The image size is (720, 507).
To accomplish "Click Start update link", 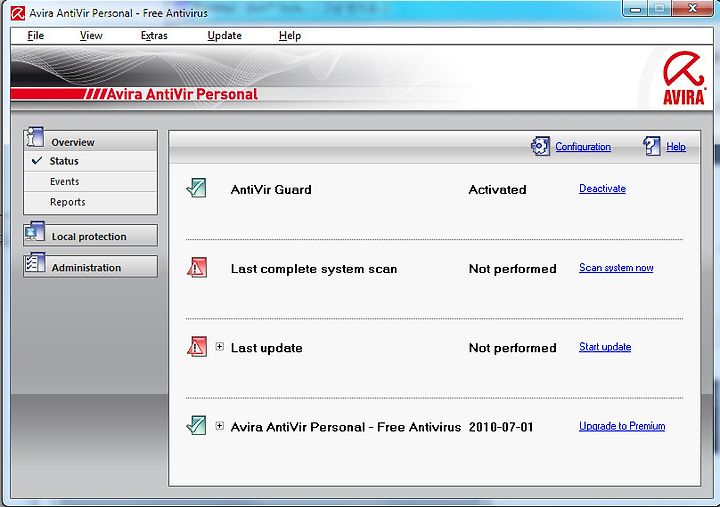I will pos(605,347).
